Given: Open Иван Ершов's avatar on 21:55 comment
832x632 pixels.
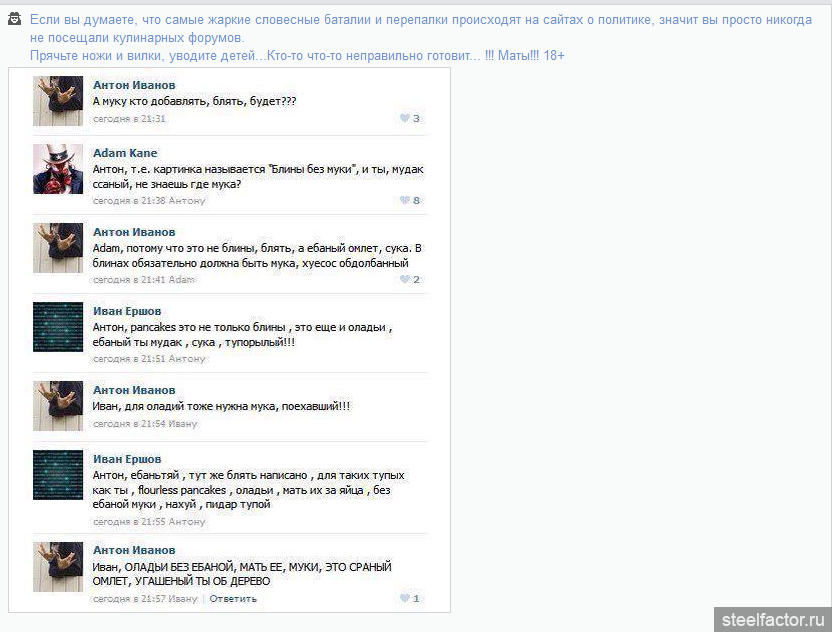Looking at the screenshot, I should coord(58,475).
